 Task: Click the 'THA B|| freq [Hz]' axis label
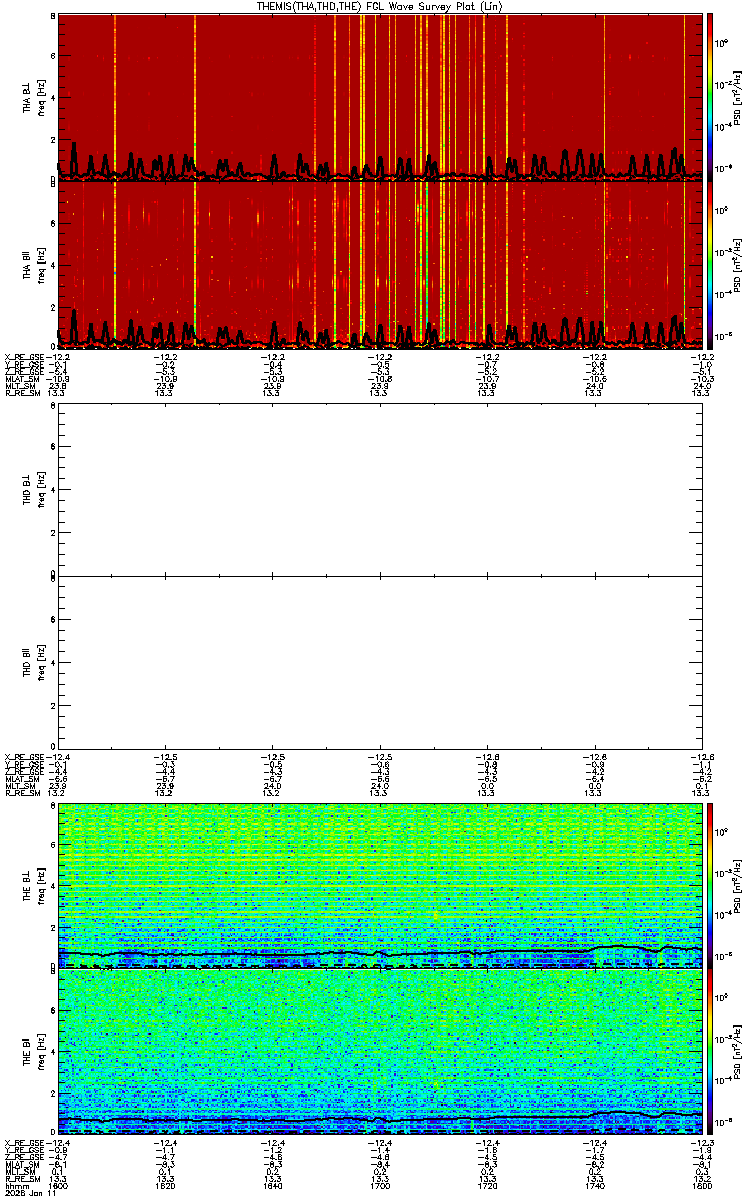click(x=34, y=265)
